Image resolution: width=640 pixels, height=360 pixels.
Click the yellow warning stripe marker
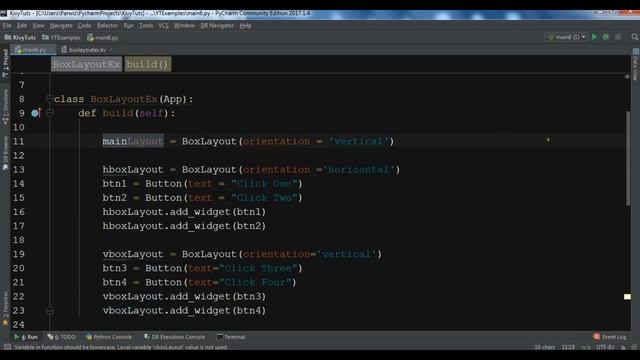pyautogui.click(x=627, y=297)
